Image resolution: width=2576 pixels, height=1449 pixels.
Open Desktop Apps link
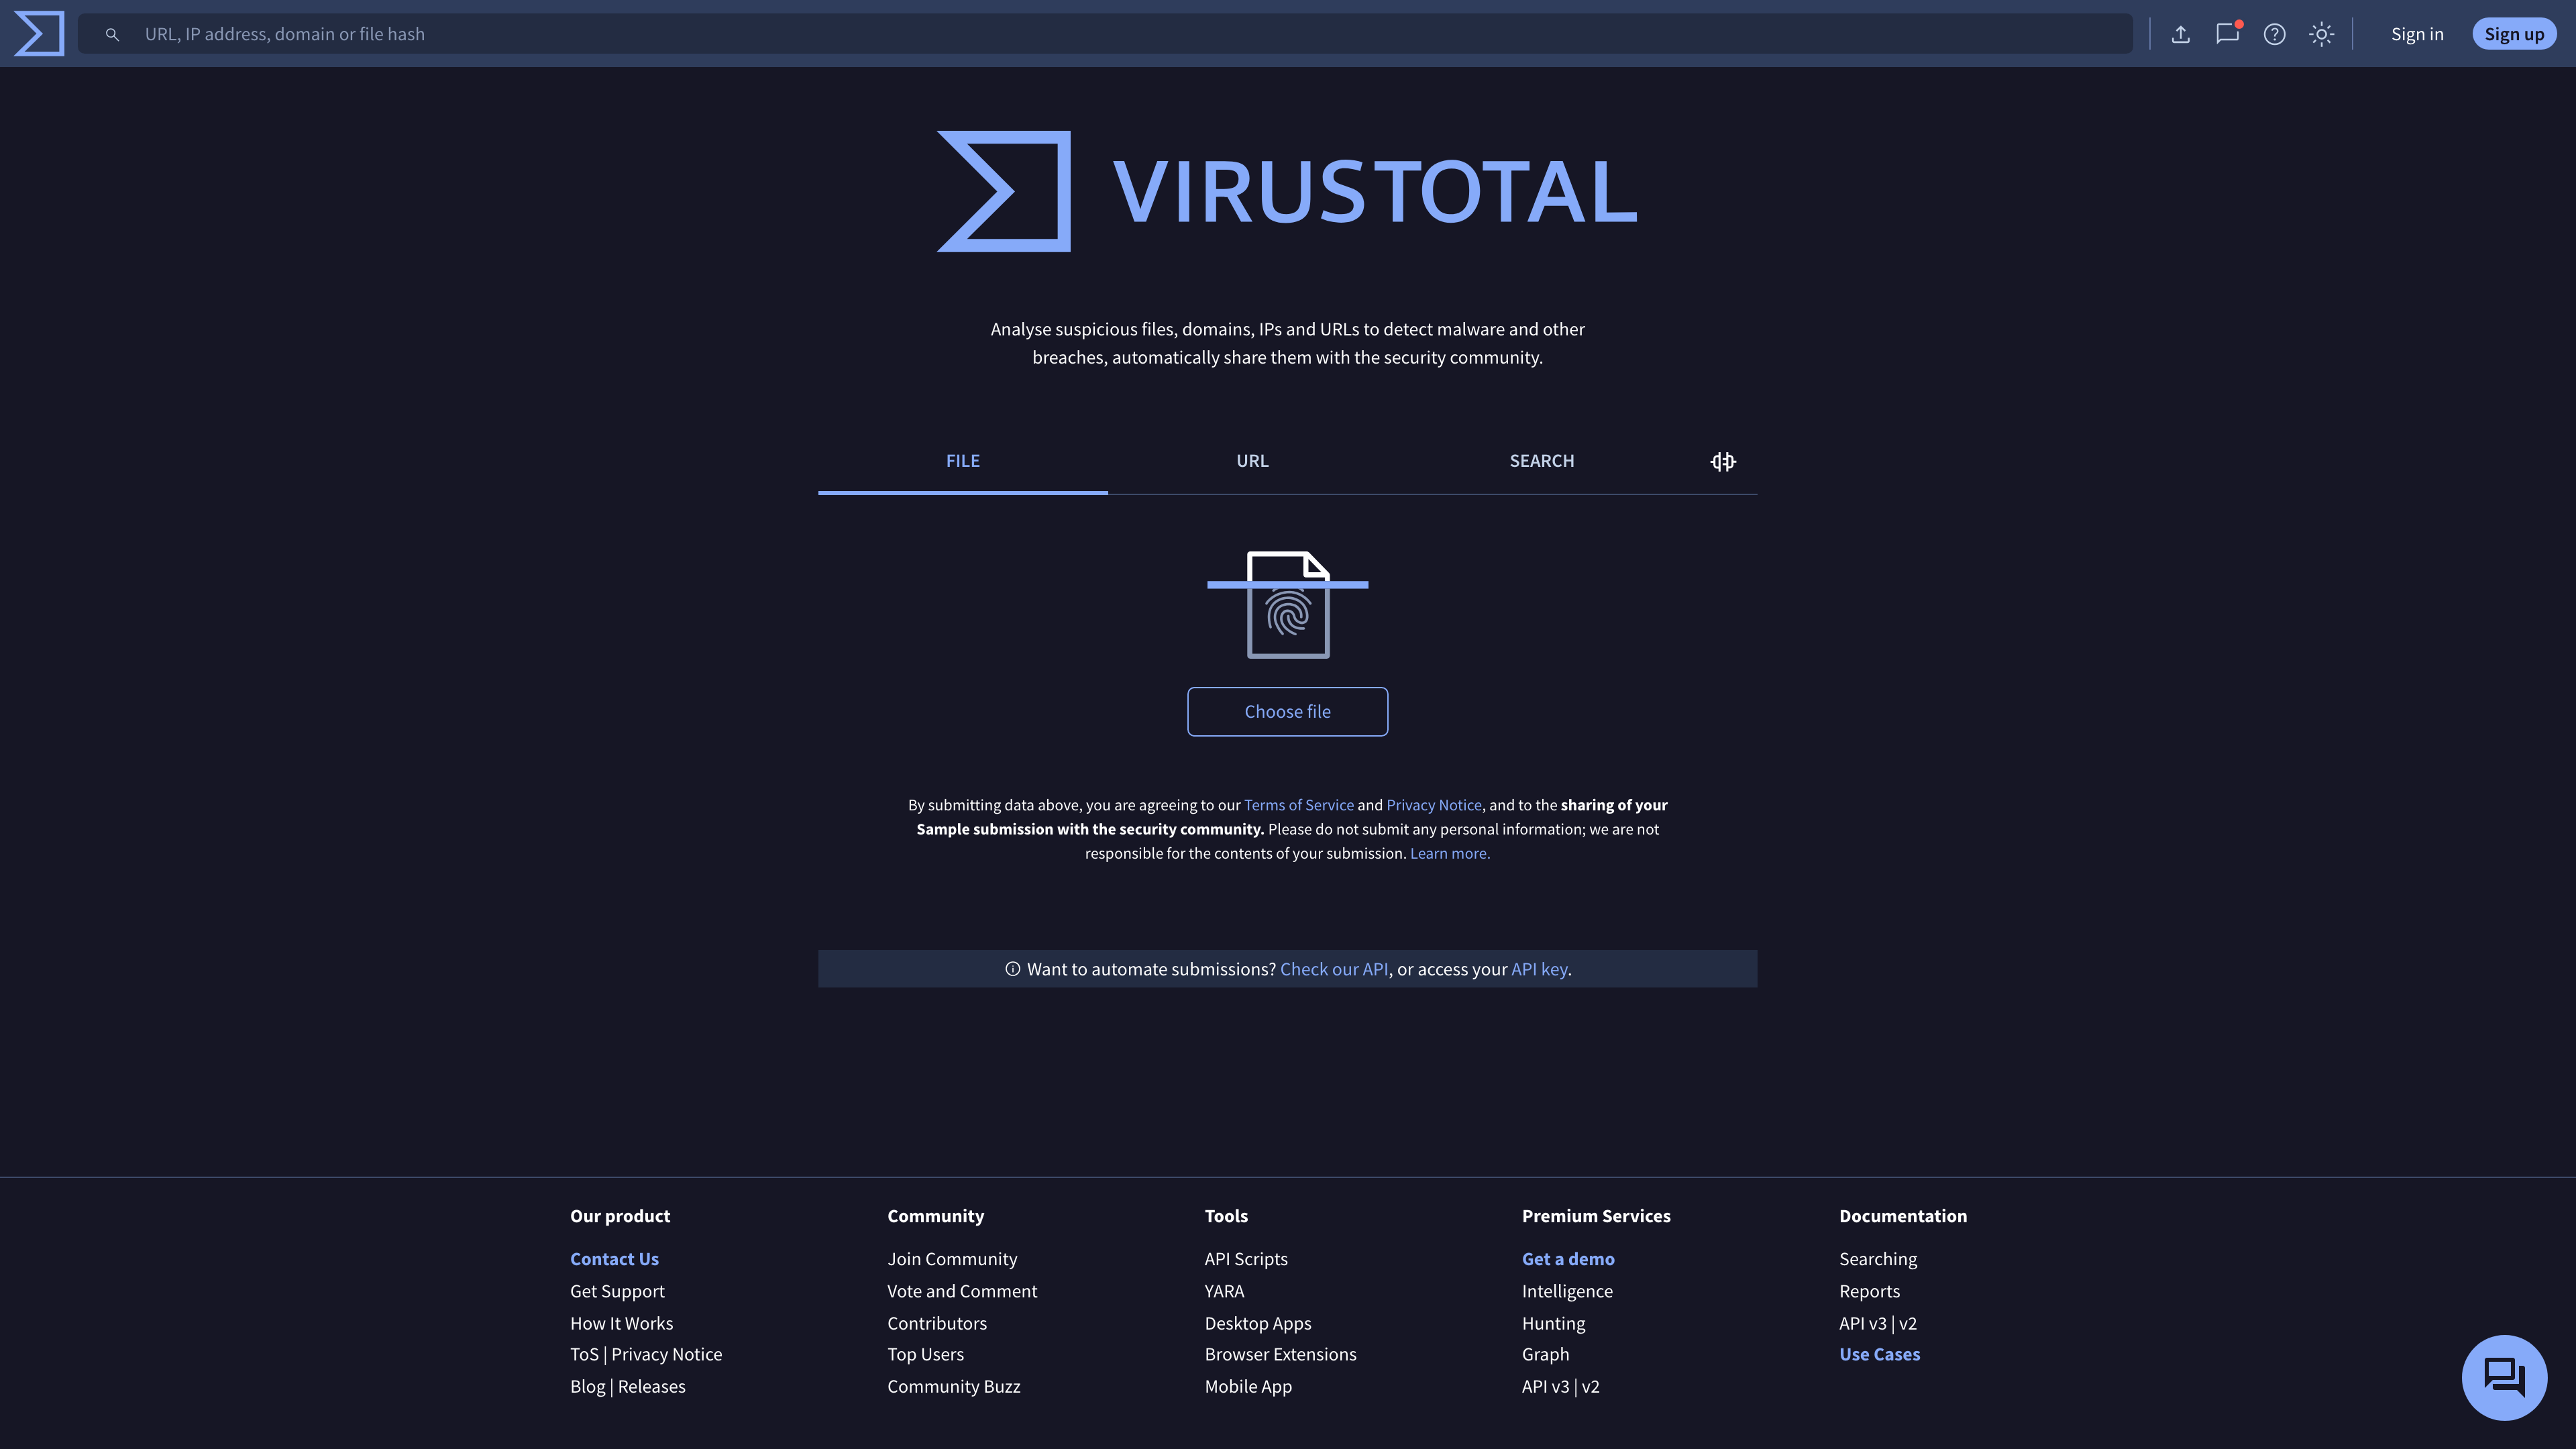point(1258,1323)
